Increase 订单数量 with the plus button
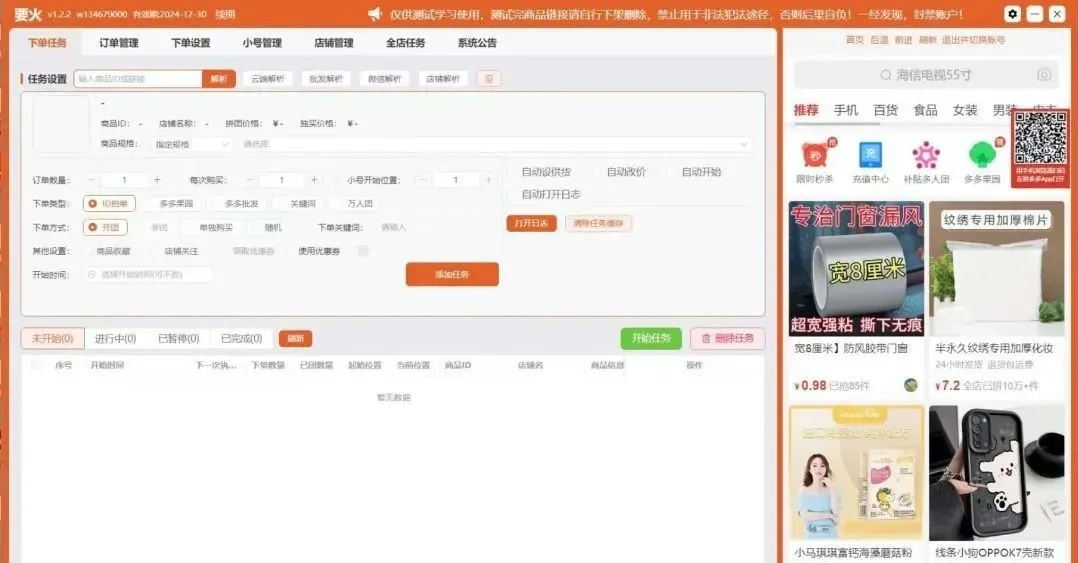1078x563 pixels. pyautogui.click(x=157, y=180)
